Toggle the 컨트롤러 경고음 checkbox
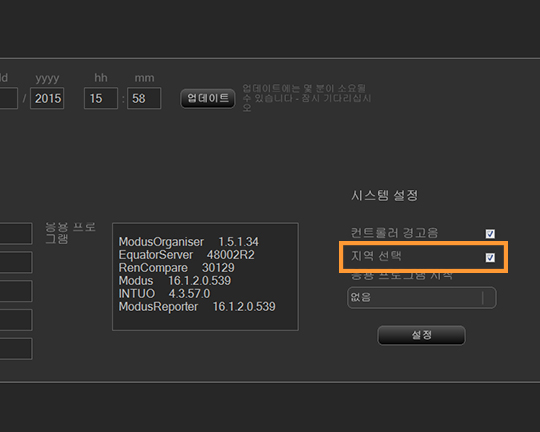This screenshot has height=432, width=540. coord(490,234)
